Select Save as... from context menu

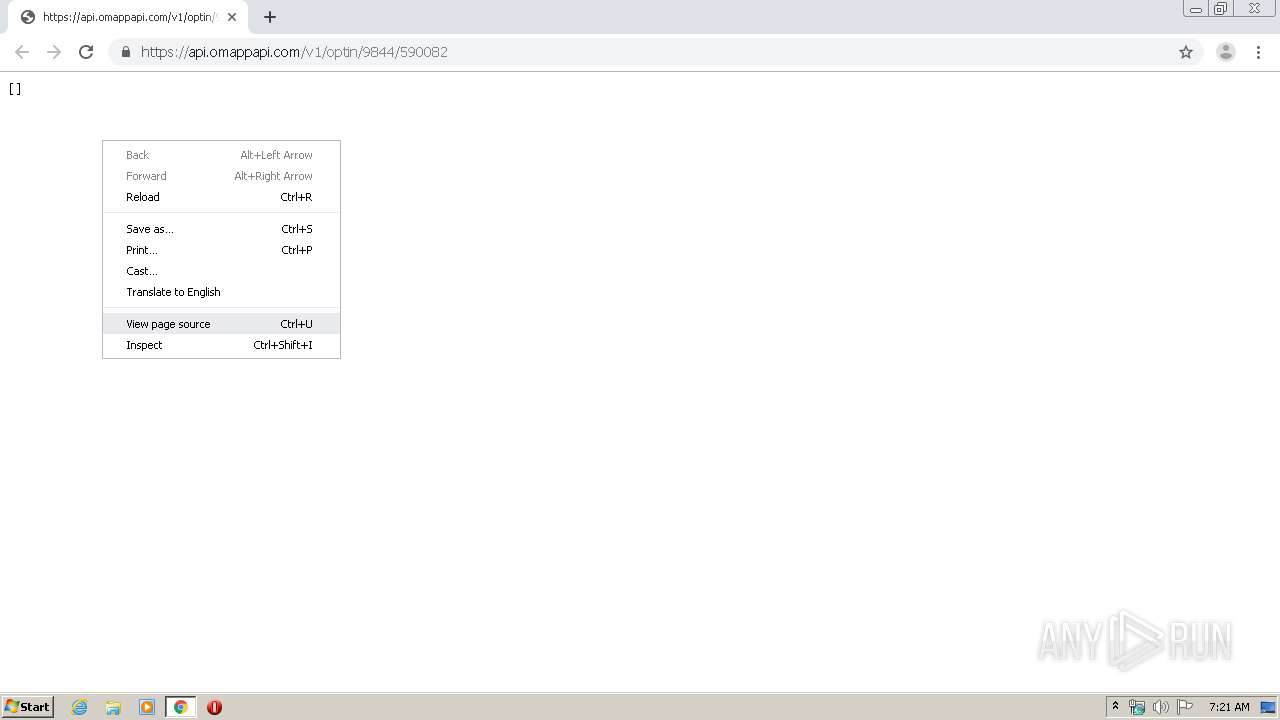coord(221,229)
